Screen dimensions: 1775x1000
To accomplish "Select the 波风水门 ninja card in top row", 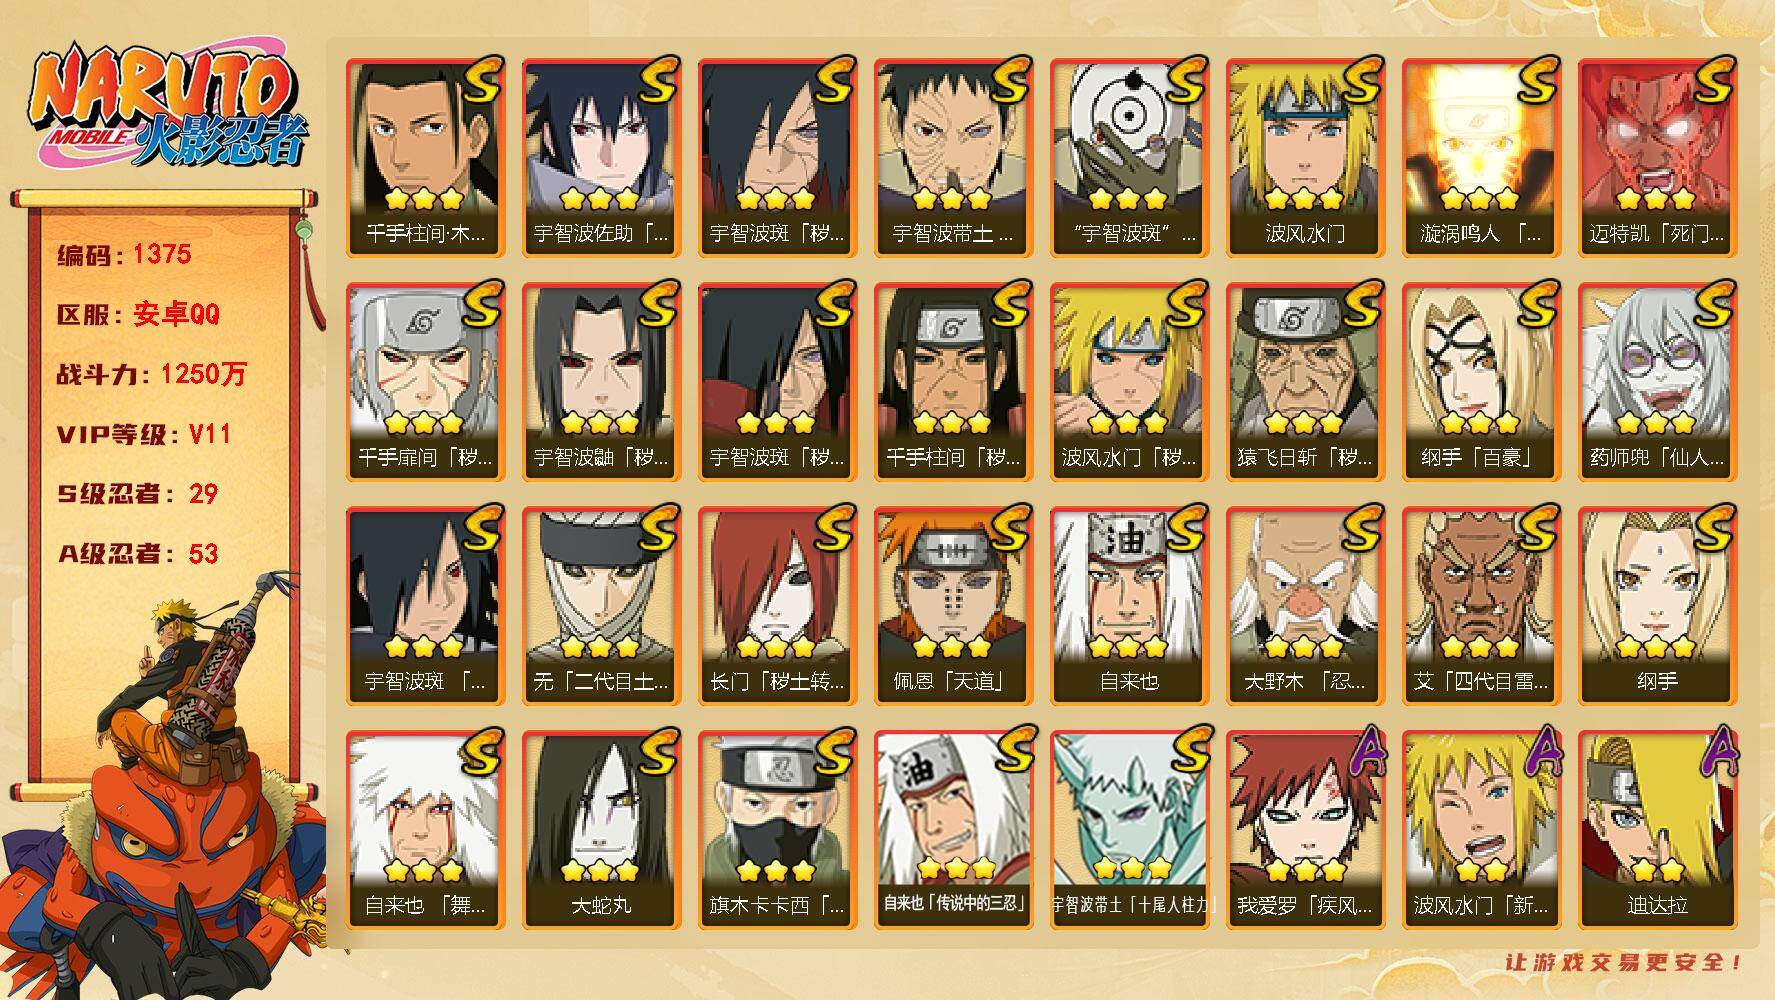I will coord(1305,157).
